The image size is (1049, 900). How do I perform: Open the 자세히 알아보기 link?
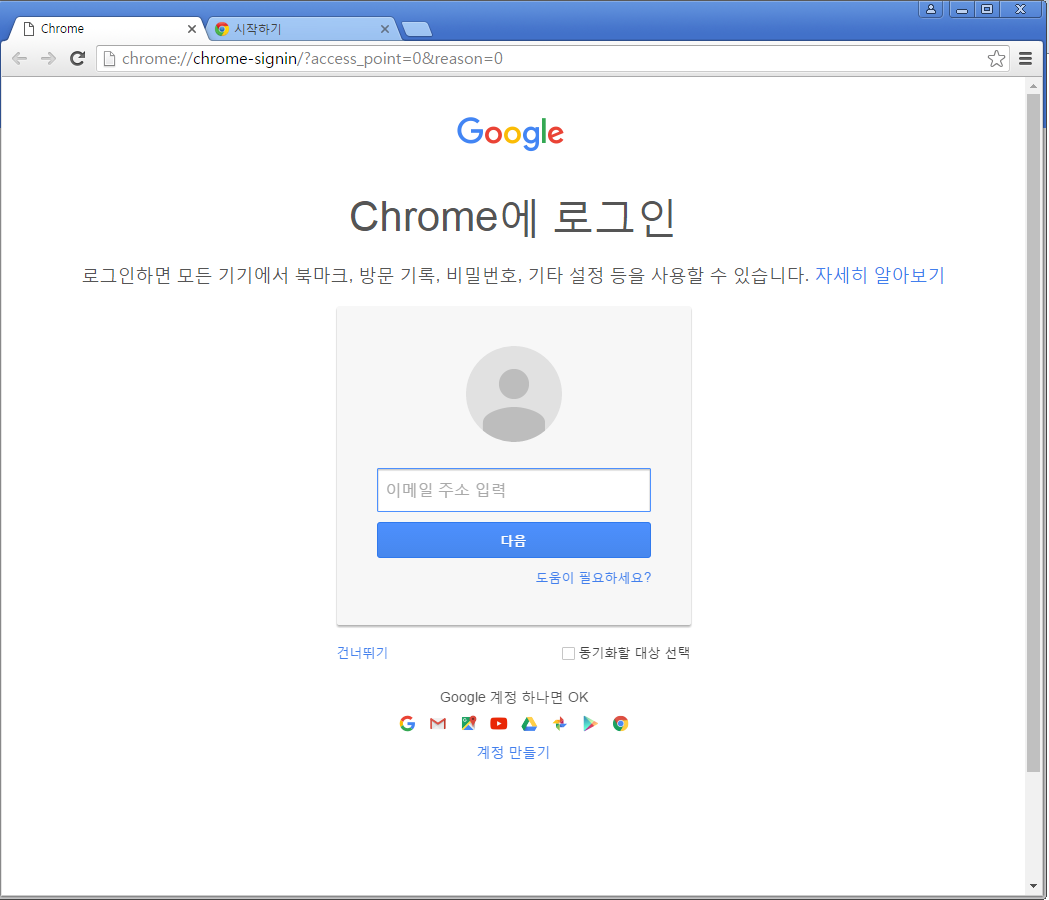point(879,275)
